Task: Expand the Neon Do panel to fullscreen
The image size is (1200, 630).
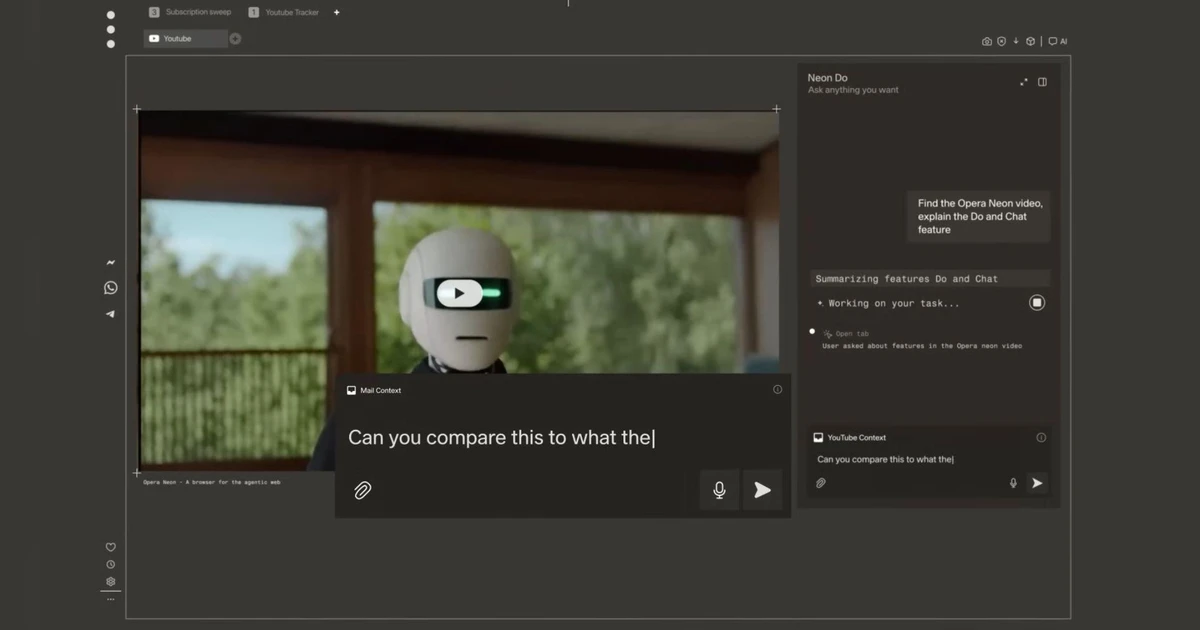Action: tap(1023, 82)
